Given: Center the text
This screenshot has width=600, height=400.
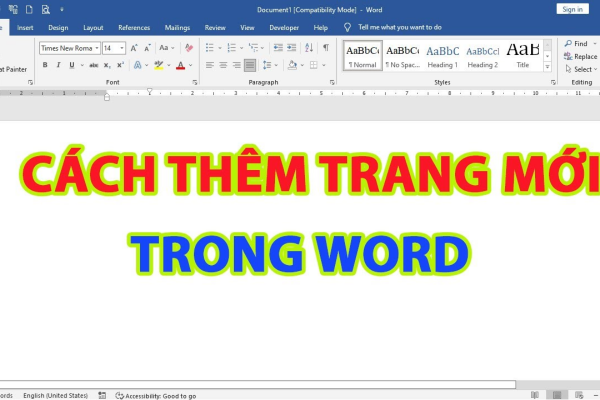Looking at the screenshot, I should [223, 65].
